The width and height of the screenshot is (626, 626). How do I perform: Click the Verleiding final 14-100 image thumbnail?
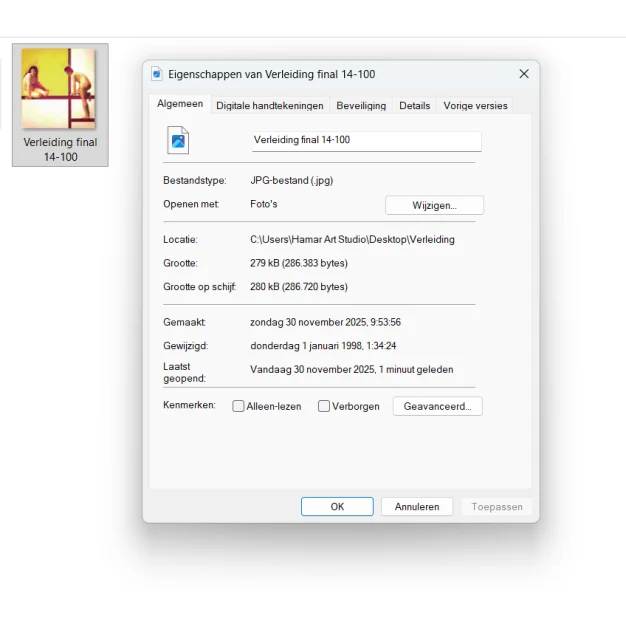coord(59,89)
